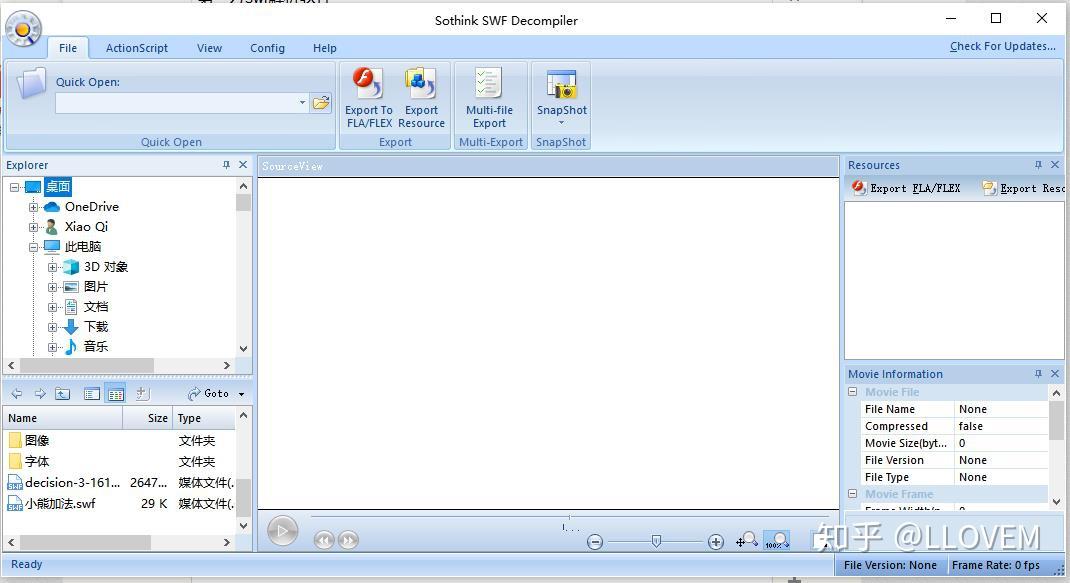Switch file browser to list view

point(91,394)
